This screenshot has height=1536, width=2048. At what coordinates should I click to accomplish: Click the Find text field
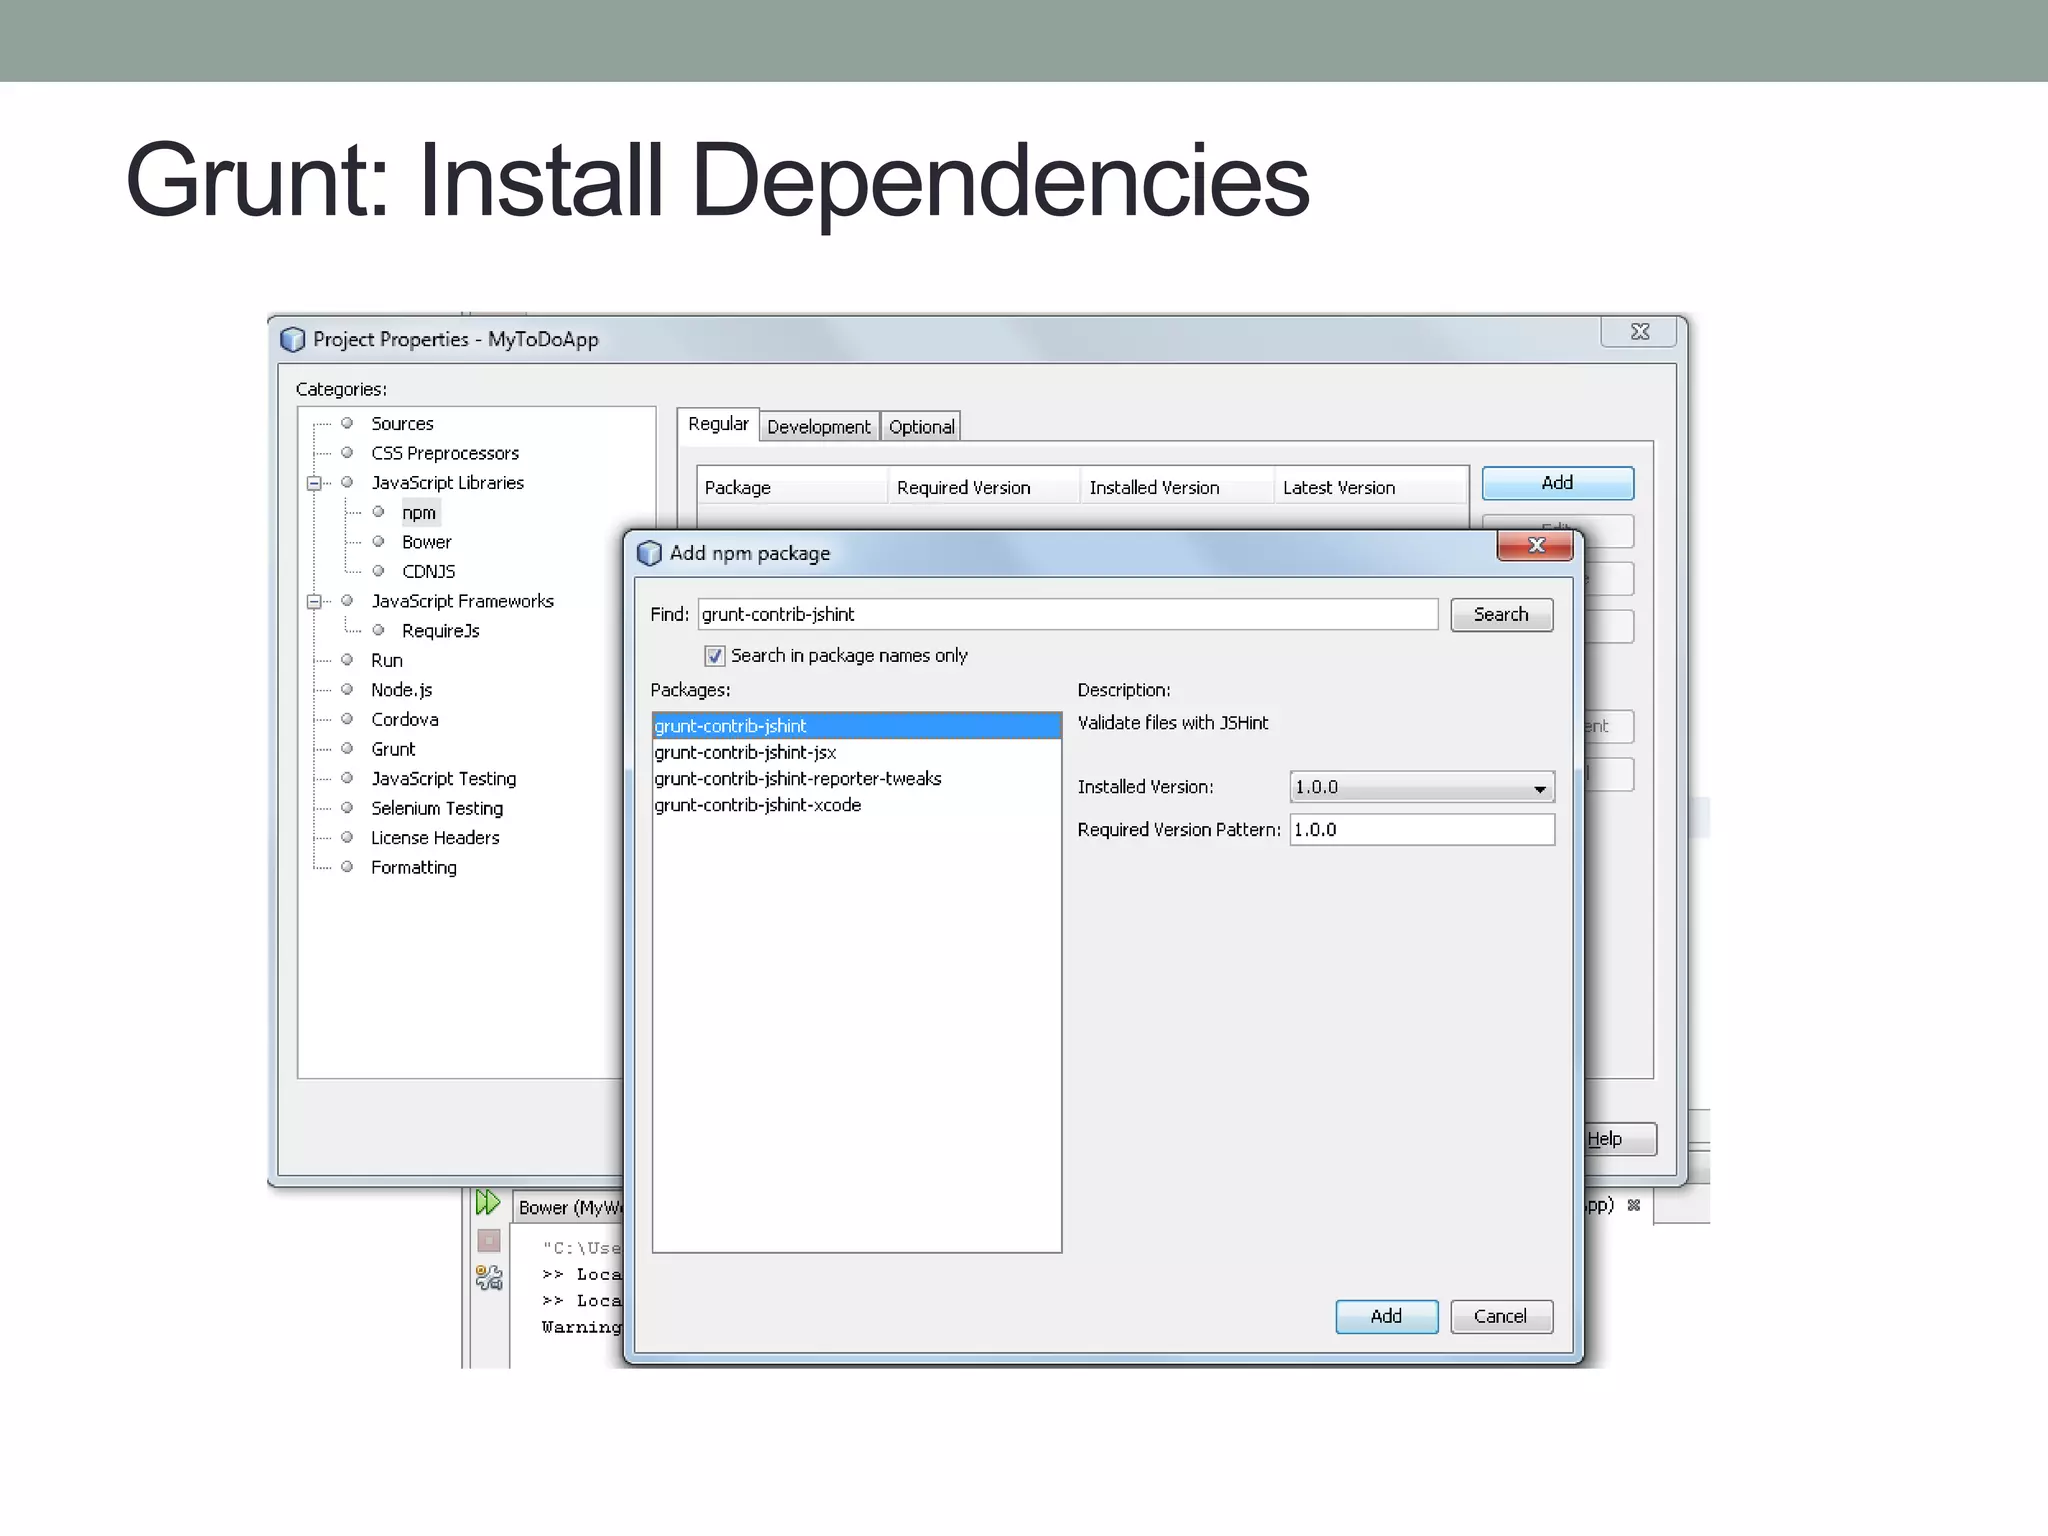[x=1067, y=615]
